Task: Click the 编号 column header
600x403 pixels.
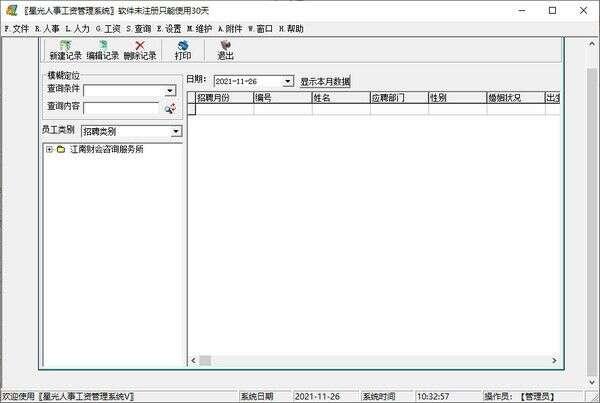Action: point(283,98)
